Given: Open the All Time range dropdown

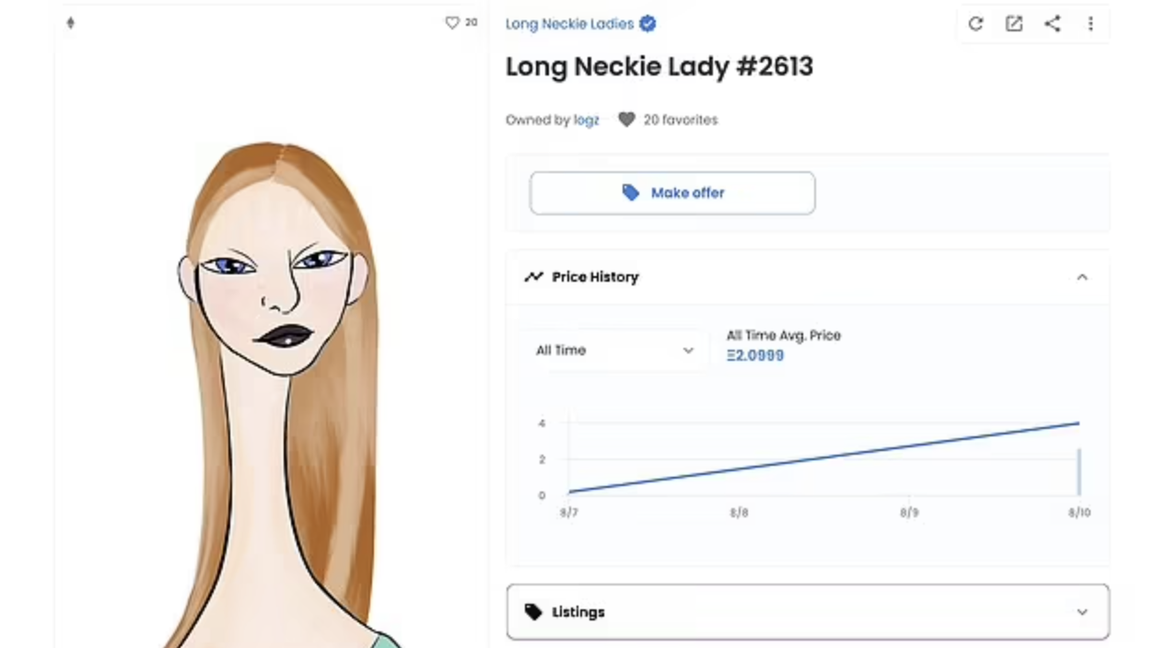Looking at the screenshot, I should click(x=613, y=351).
